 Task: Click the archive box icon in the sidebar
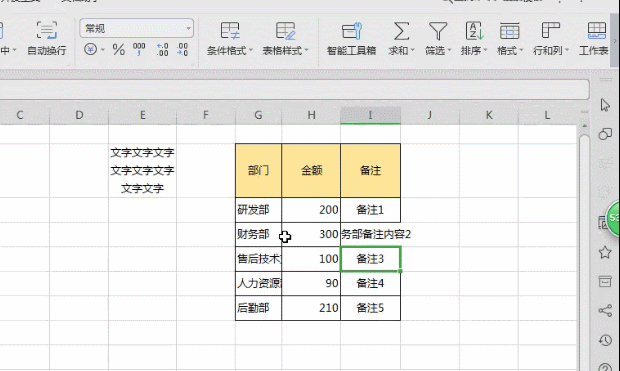tap(605, 281)
